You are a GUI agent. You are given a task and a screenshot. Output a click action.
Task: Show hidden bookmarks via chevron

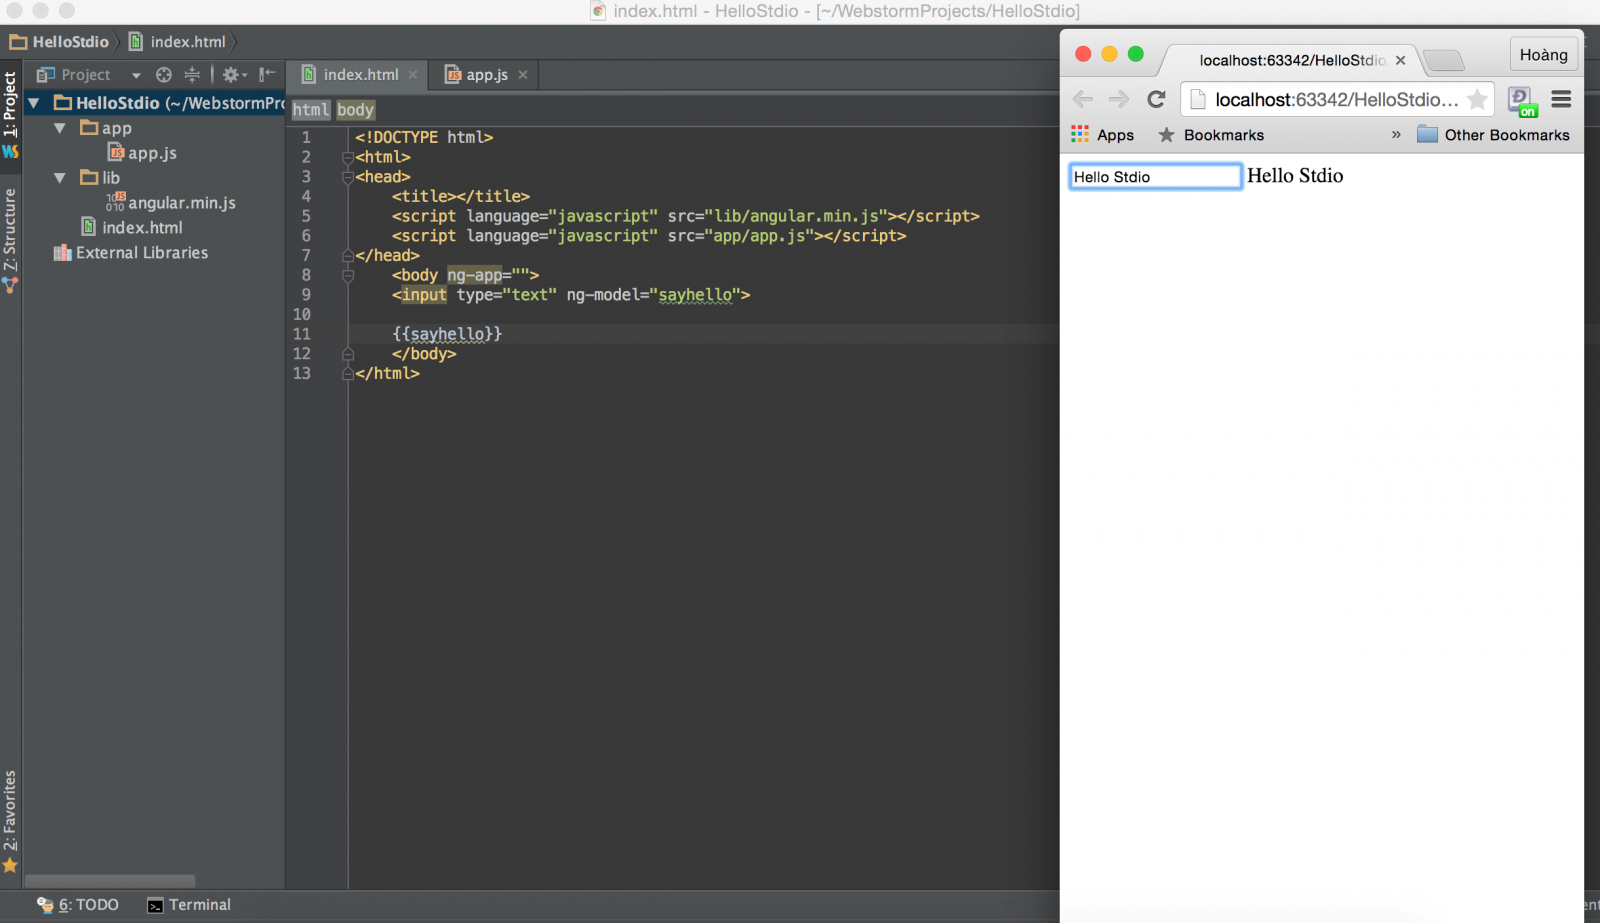(1396, 135)
